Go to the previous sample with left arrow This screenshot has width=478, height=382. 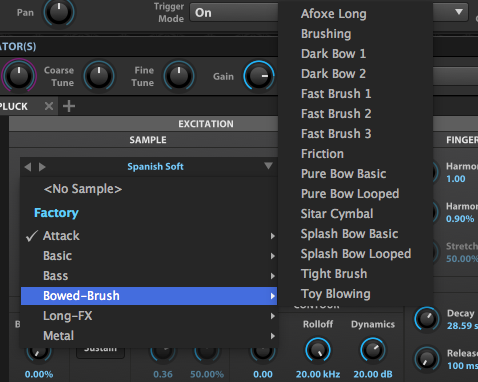(x=28, y=167)
